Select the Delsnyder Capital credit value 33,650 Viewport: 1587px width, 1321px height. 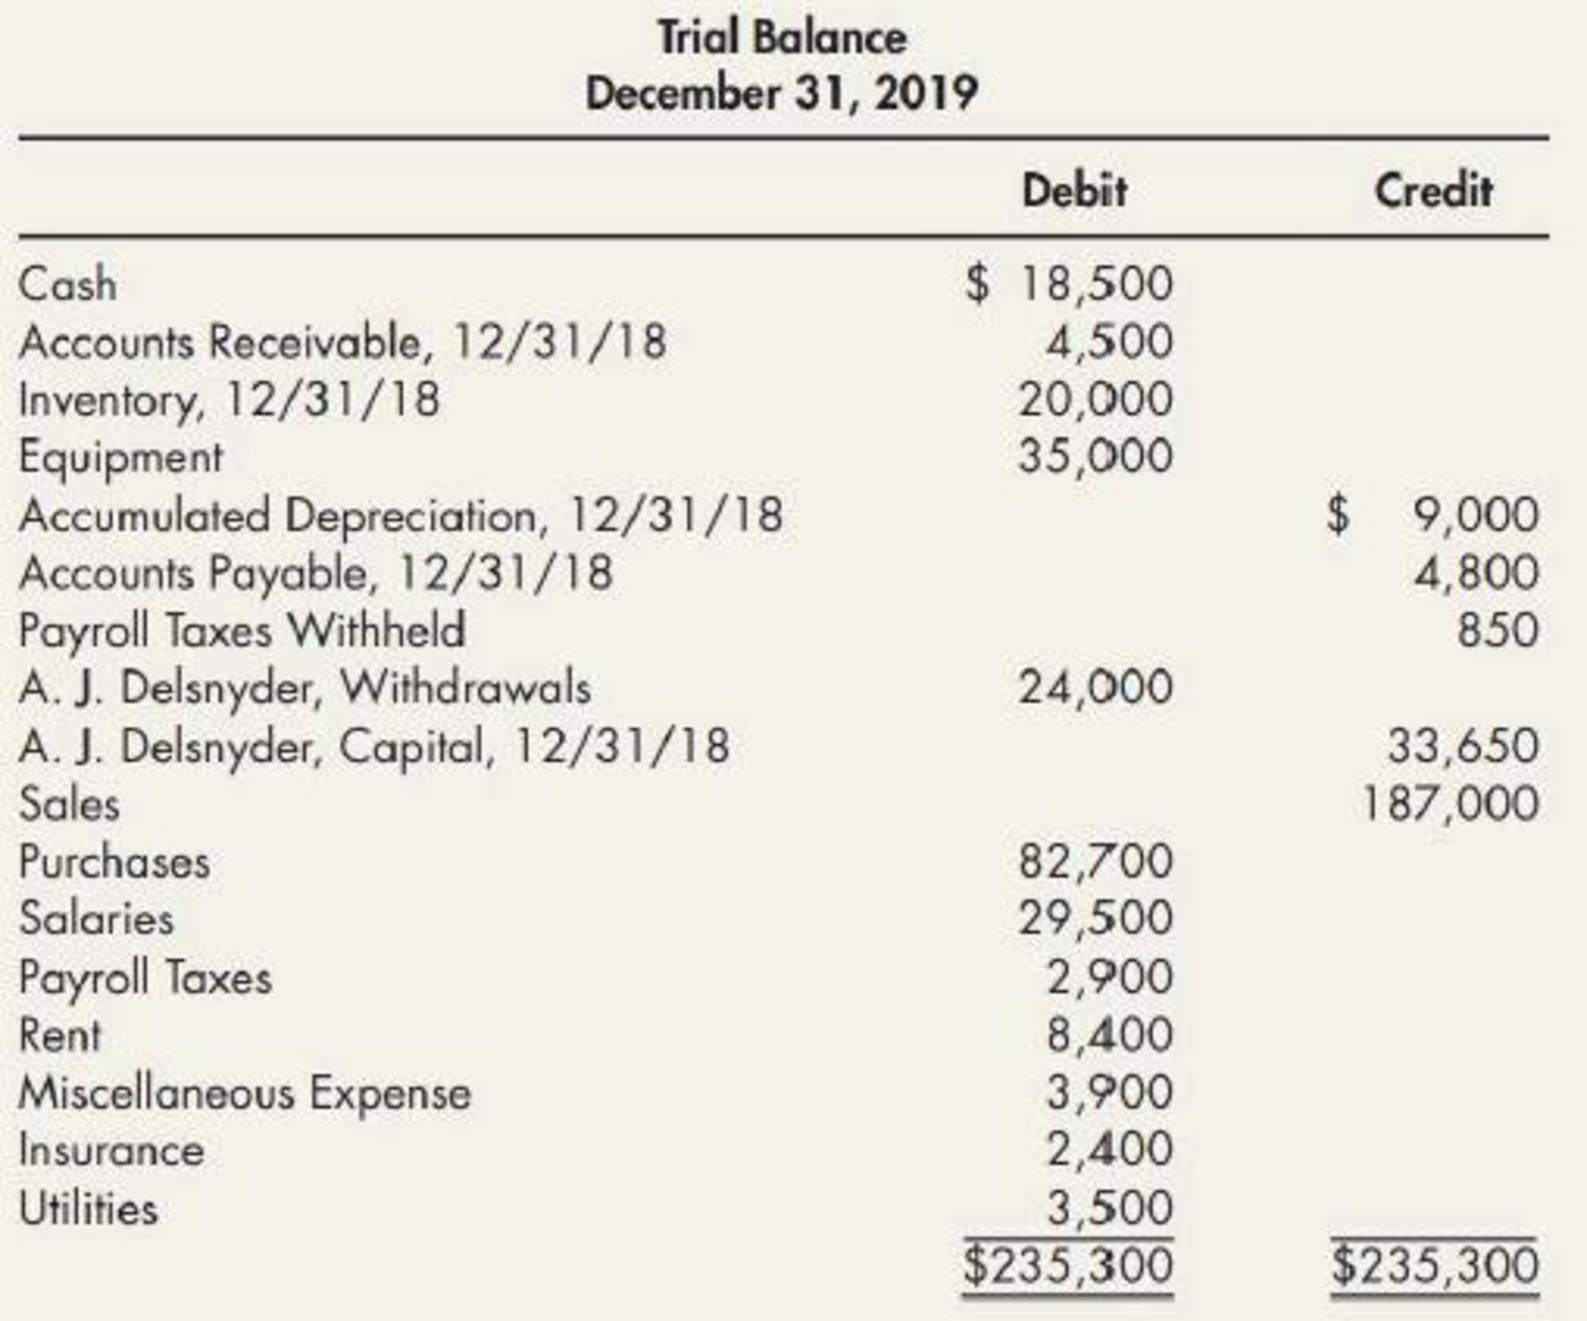(x=1463, y=745)
